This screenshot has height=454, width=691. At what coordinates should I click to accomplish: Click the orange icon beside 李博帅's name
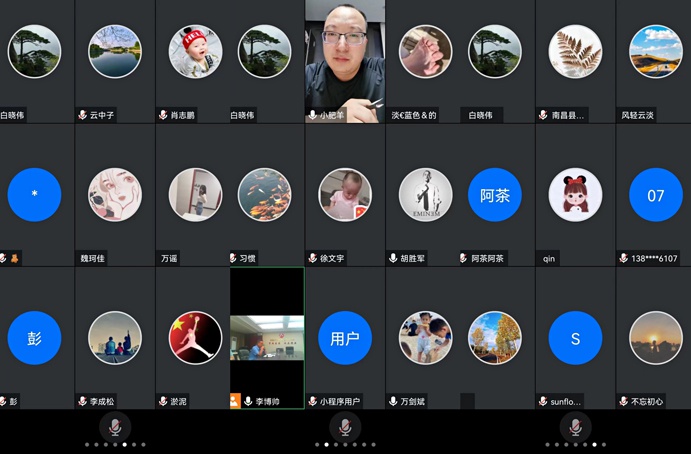coord(235,401)
